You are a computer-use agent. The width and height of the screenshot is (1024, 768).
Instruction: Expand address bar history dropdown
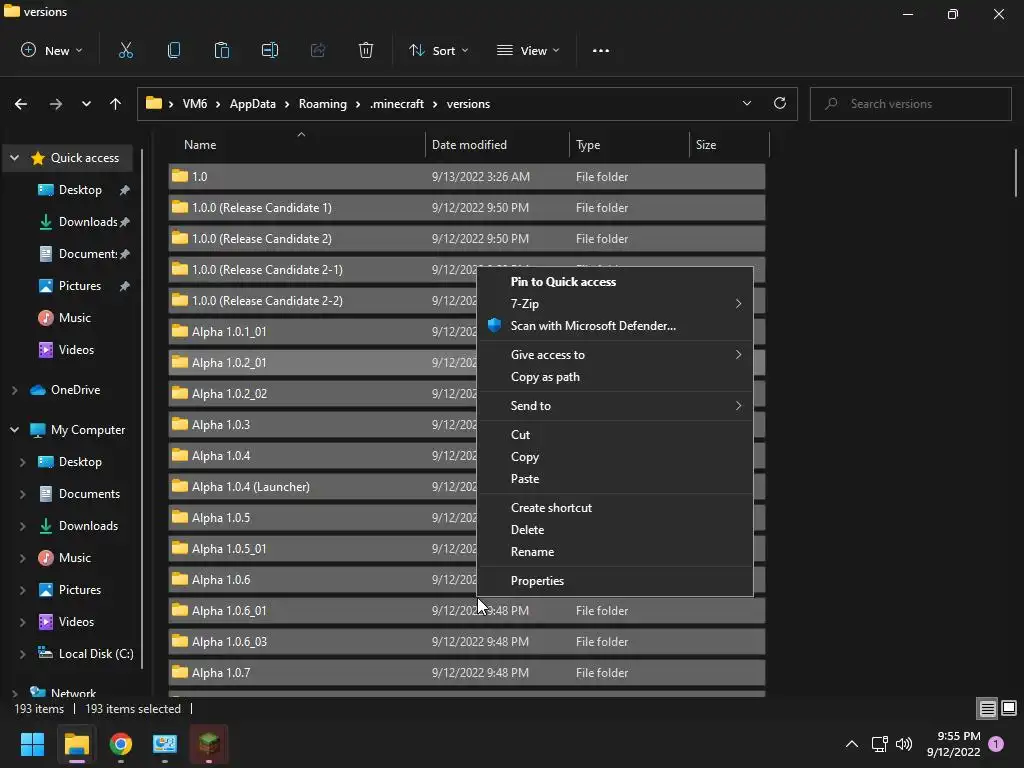(x=746, y=103)
